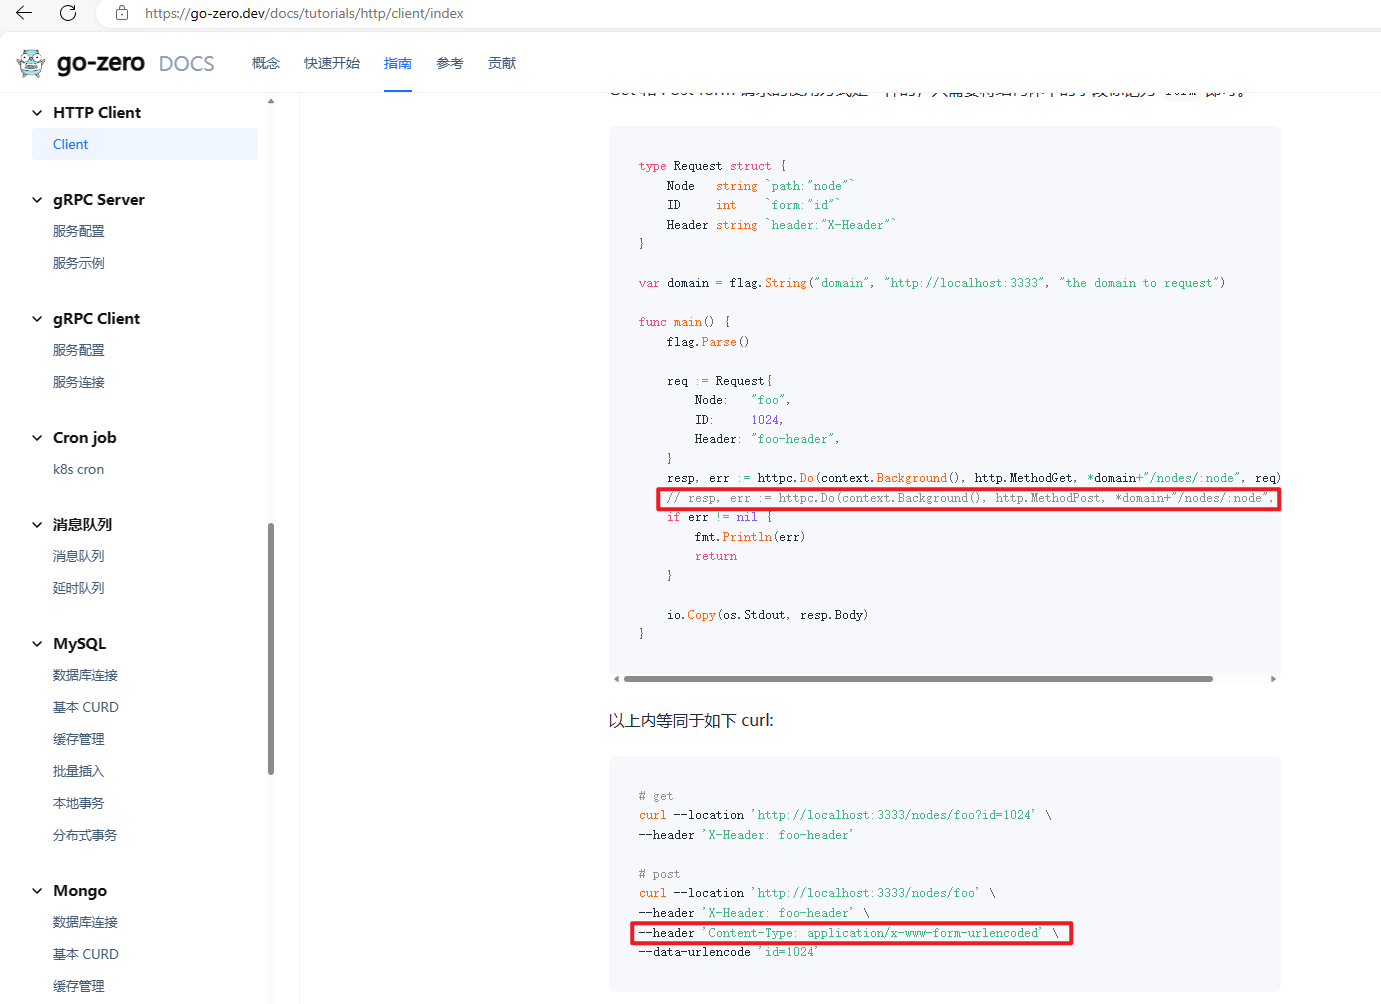The width and height of the screenshot is (1381, 1004).
Task: Click the '# get' comment in curl block
Action: (x=656, y=796)
